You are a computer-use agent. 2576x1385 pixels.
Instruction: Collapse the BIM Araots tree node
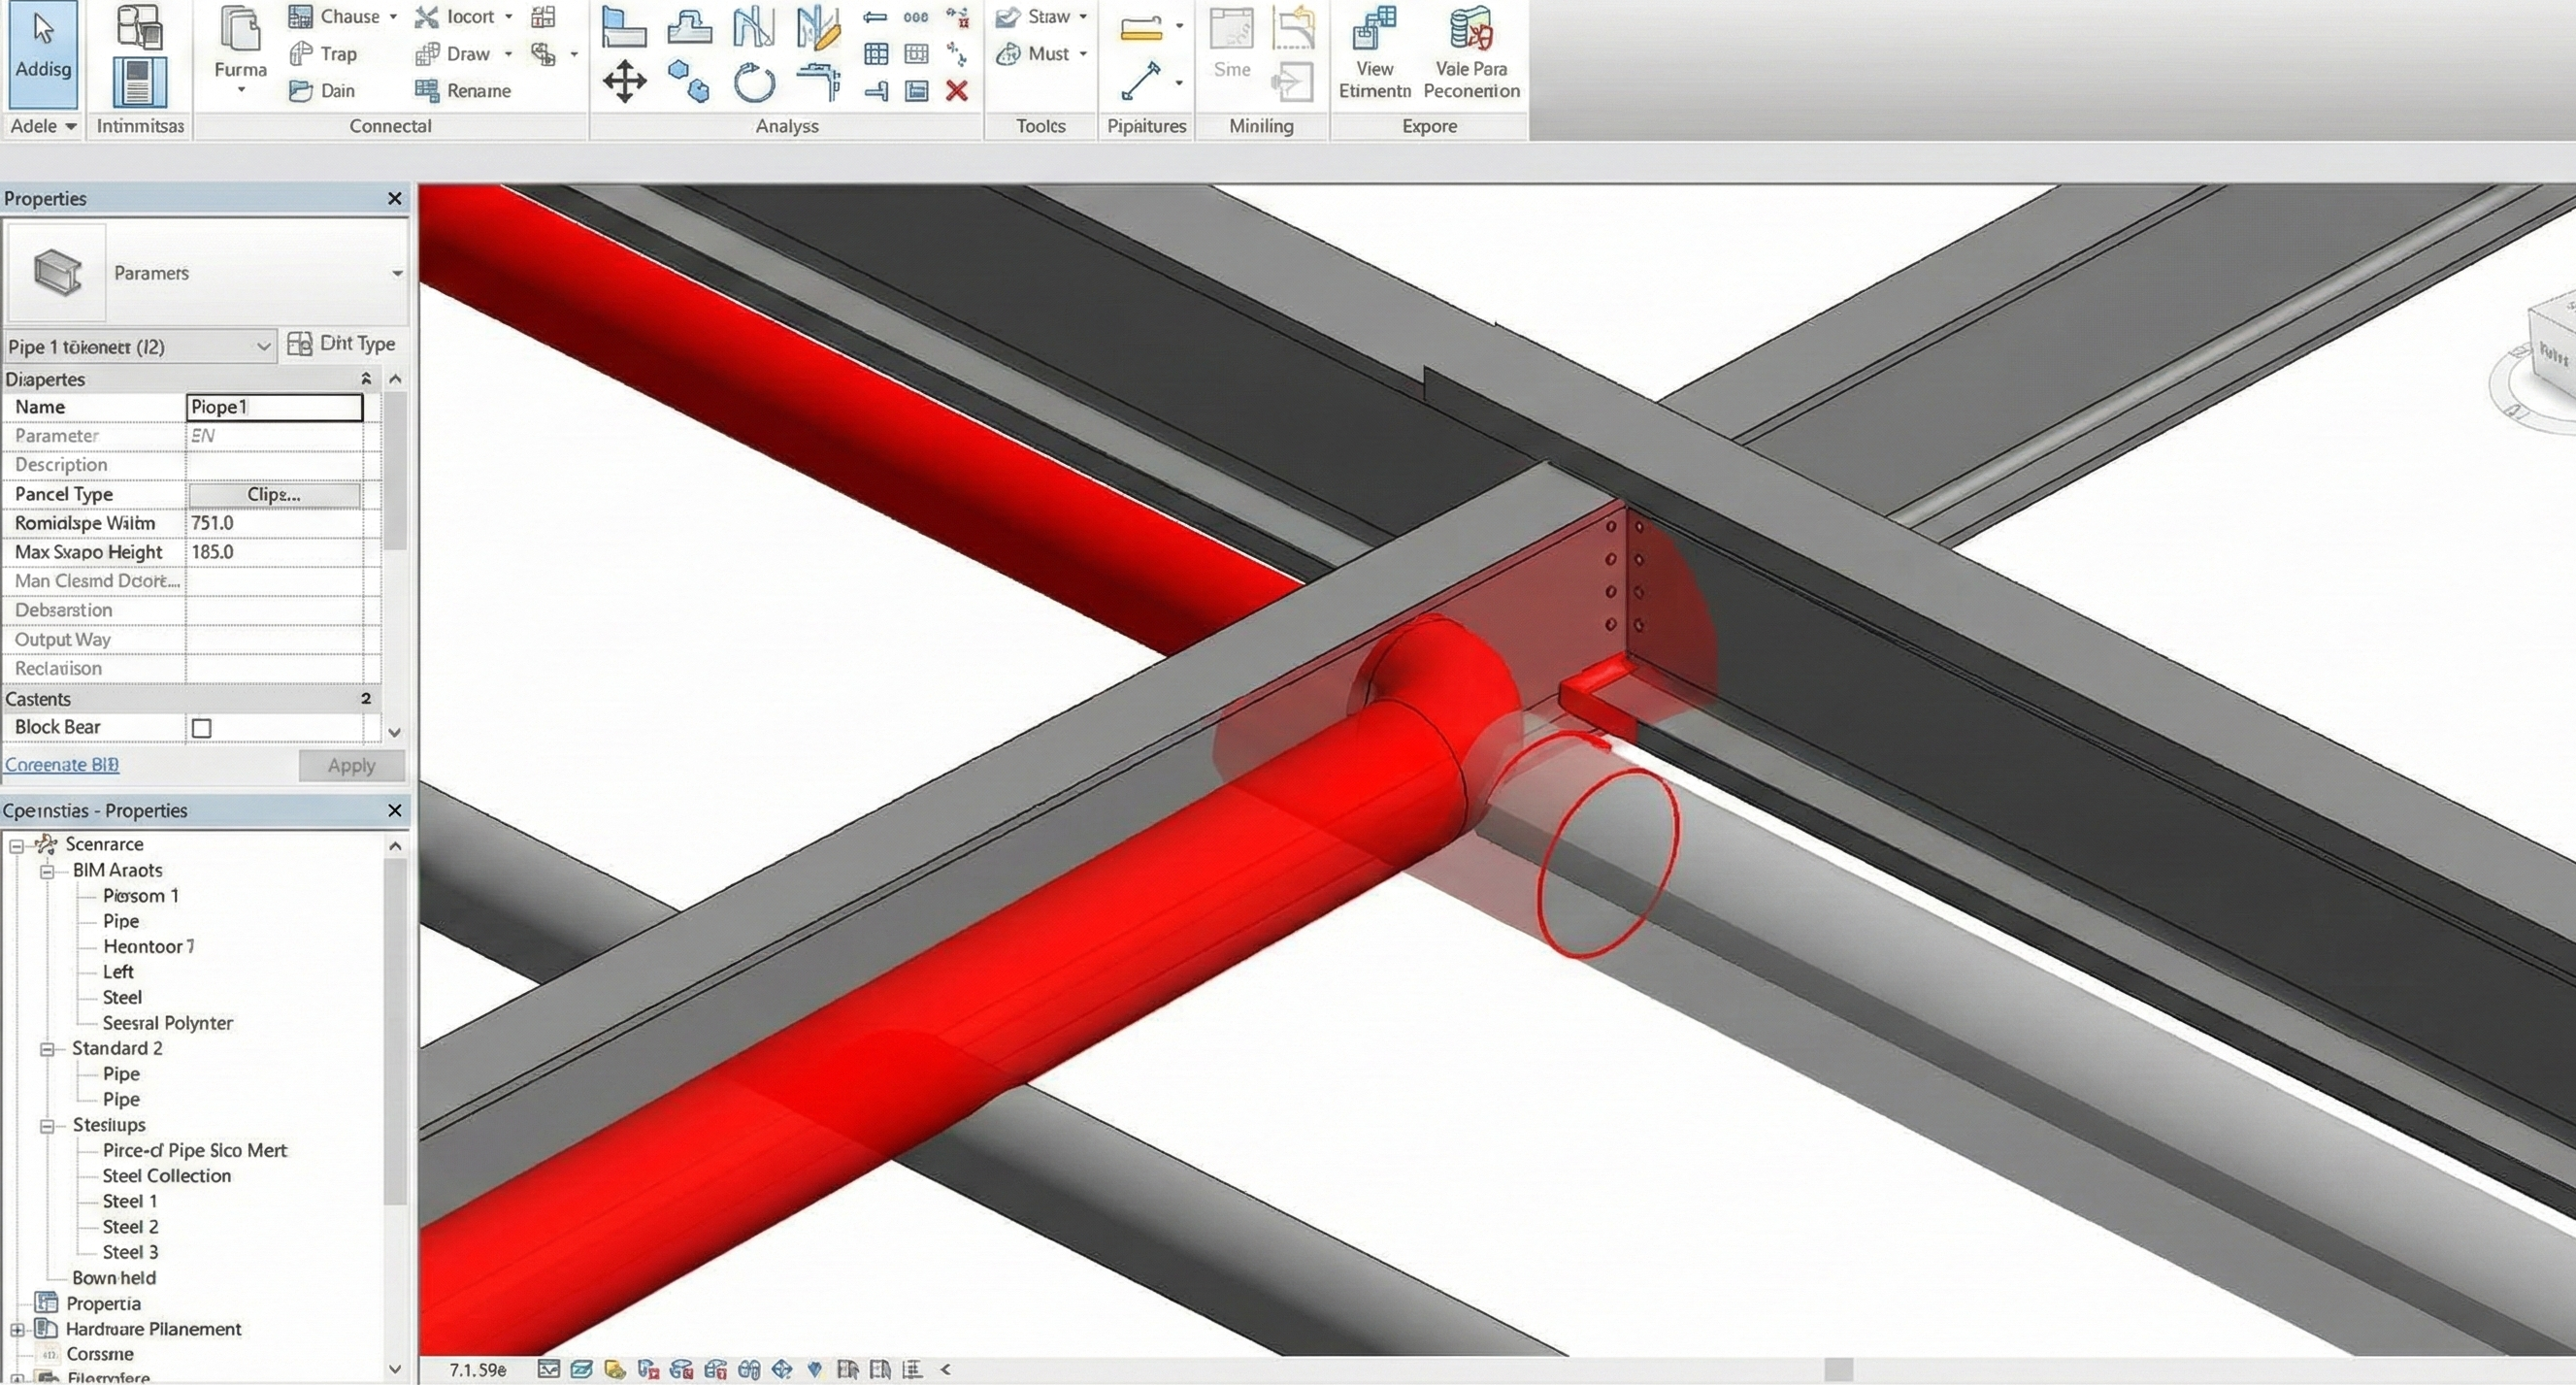click(47, 871)
